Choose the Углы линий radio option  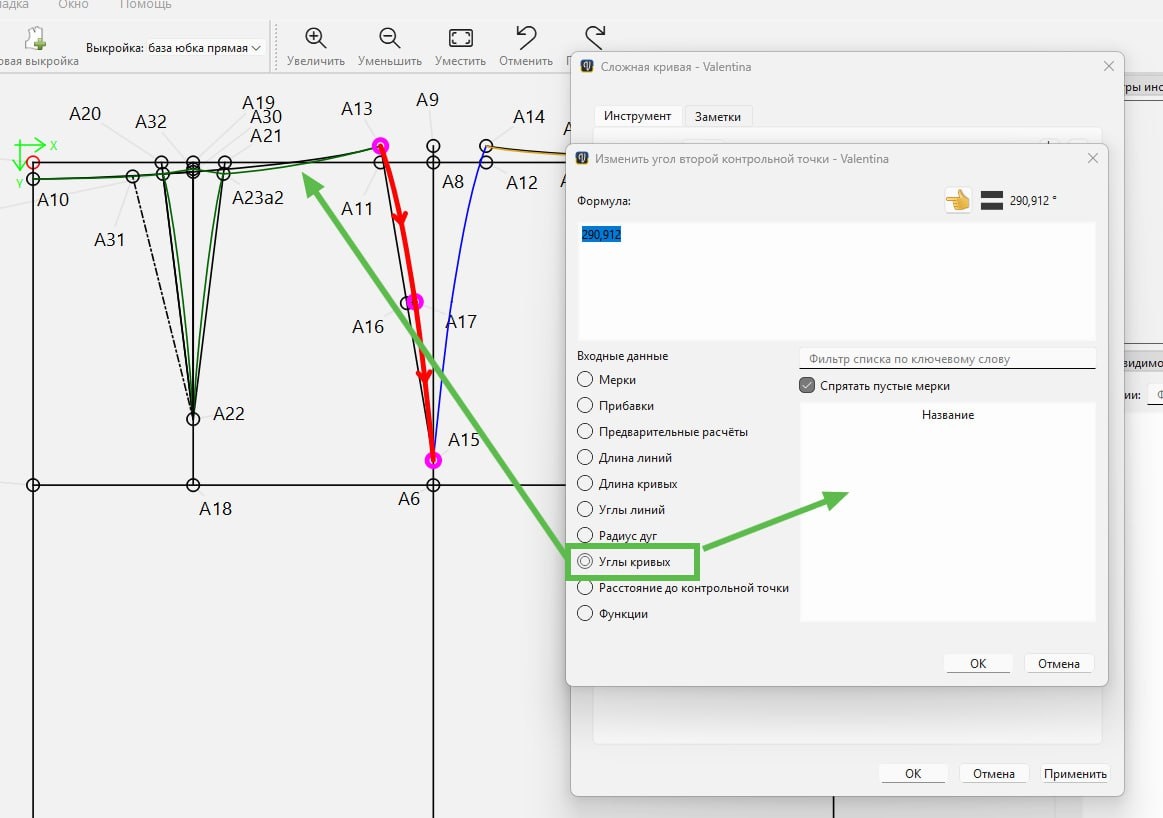tap(584, 509)
